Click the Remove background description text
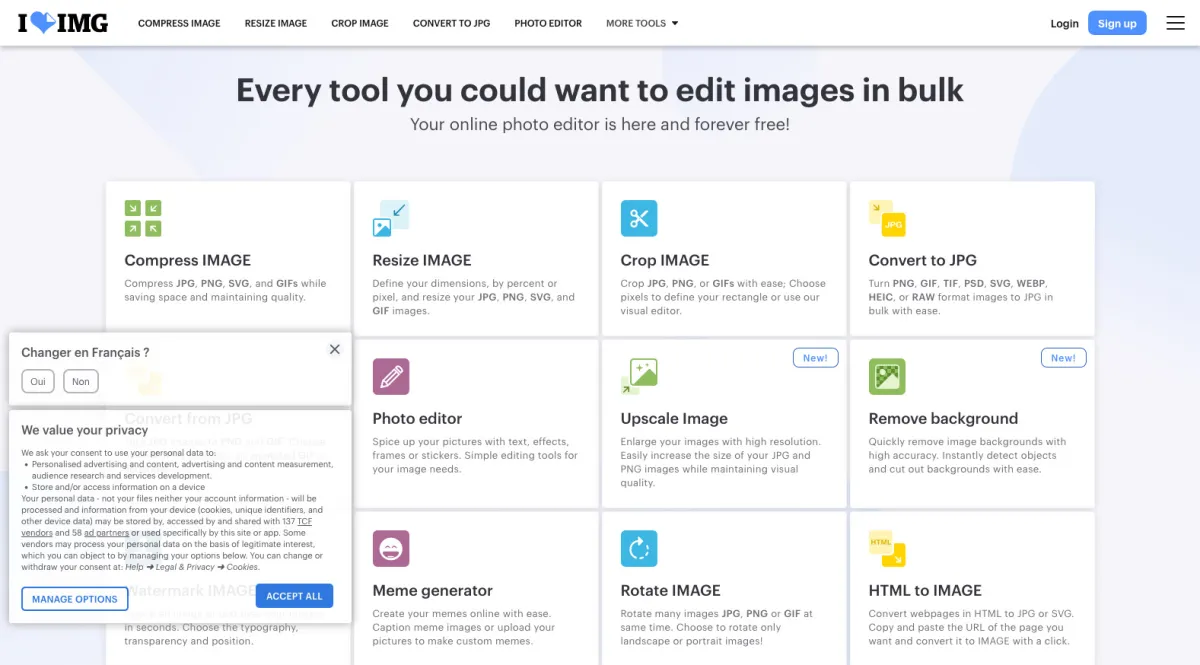Screen dimensions: 1200x665 [967, 455]
